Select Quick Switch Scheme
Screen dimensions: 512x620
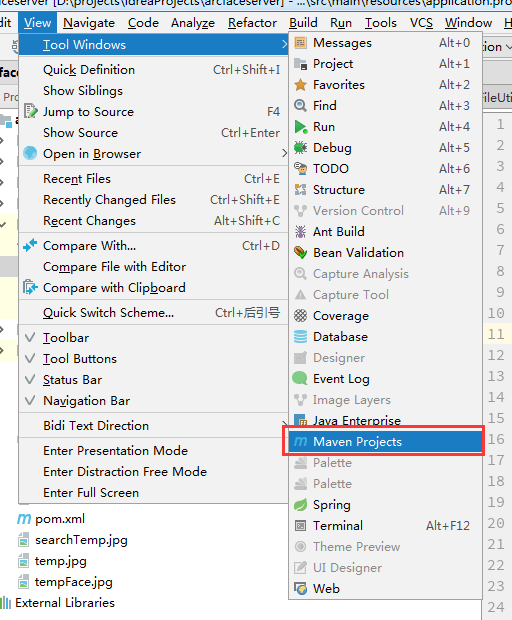click(153, 312)
